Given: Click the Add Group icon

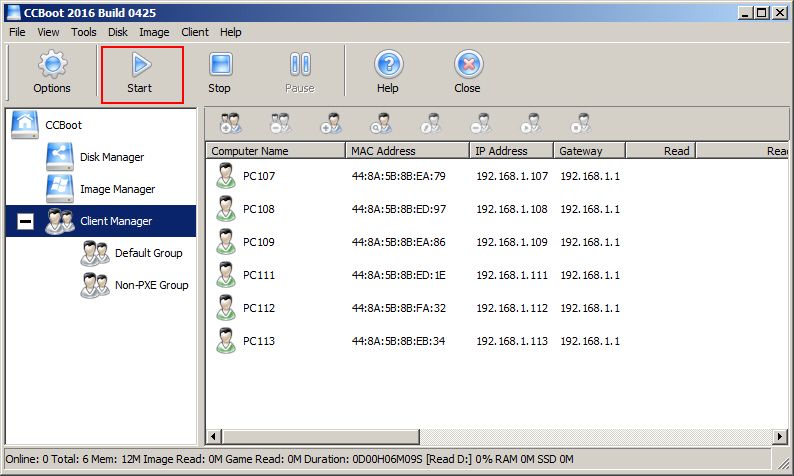Looking at the screenshot, I should 230,123.
